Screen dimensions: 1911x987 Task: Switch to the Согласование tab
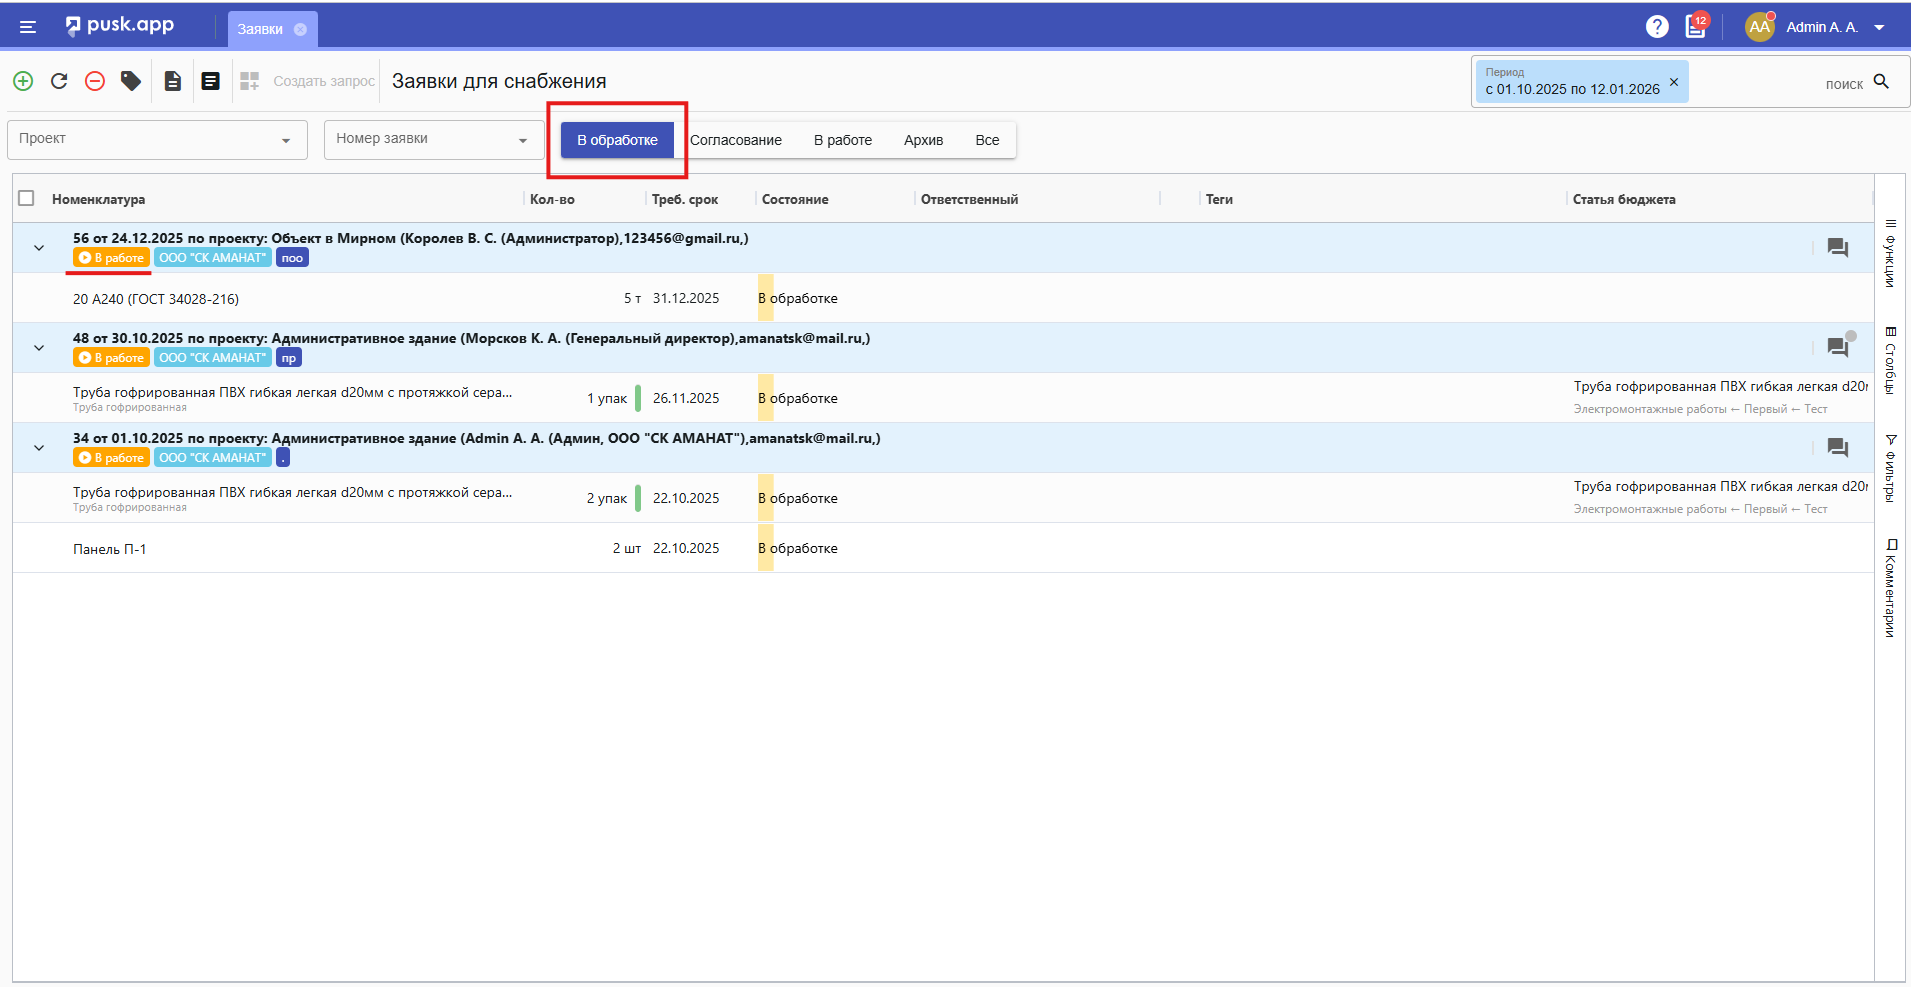point(736,140)
